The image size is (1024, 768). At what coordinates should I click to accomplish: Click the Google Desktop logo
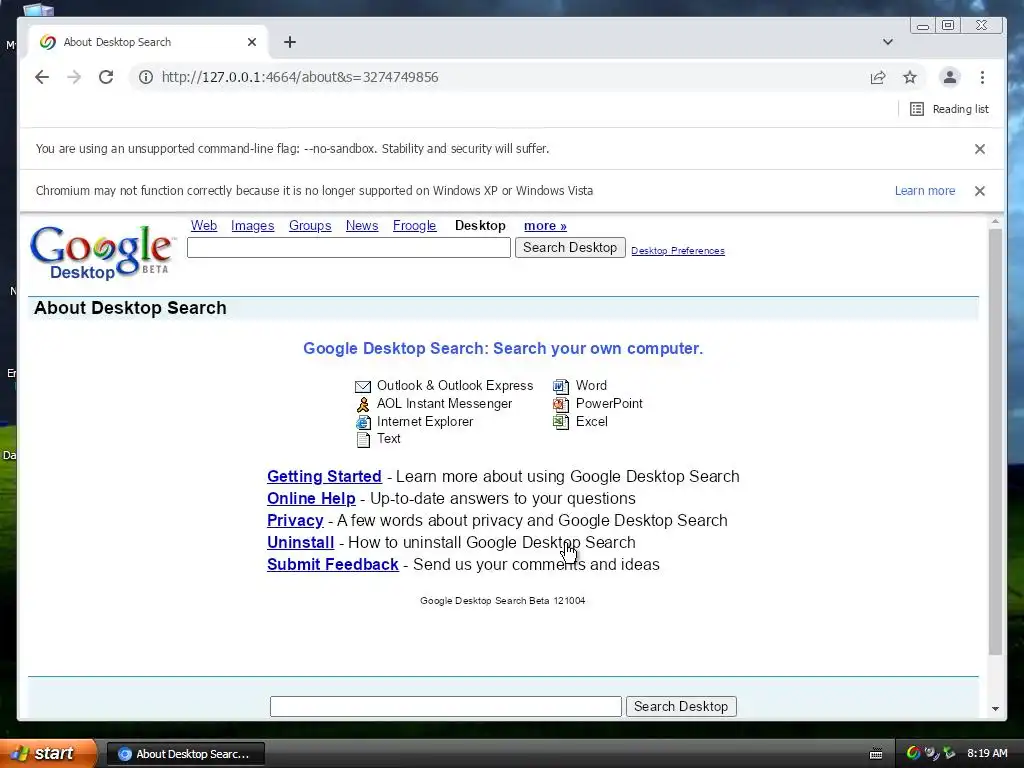pyautogui.click(x=103, y=252)
